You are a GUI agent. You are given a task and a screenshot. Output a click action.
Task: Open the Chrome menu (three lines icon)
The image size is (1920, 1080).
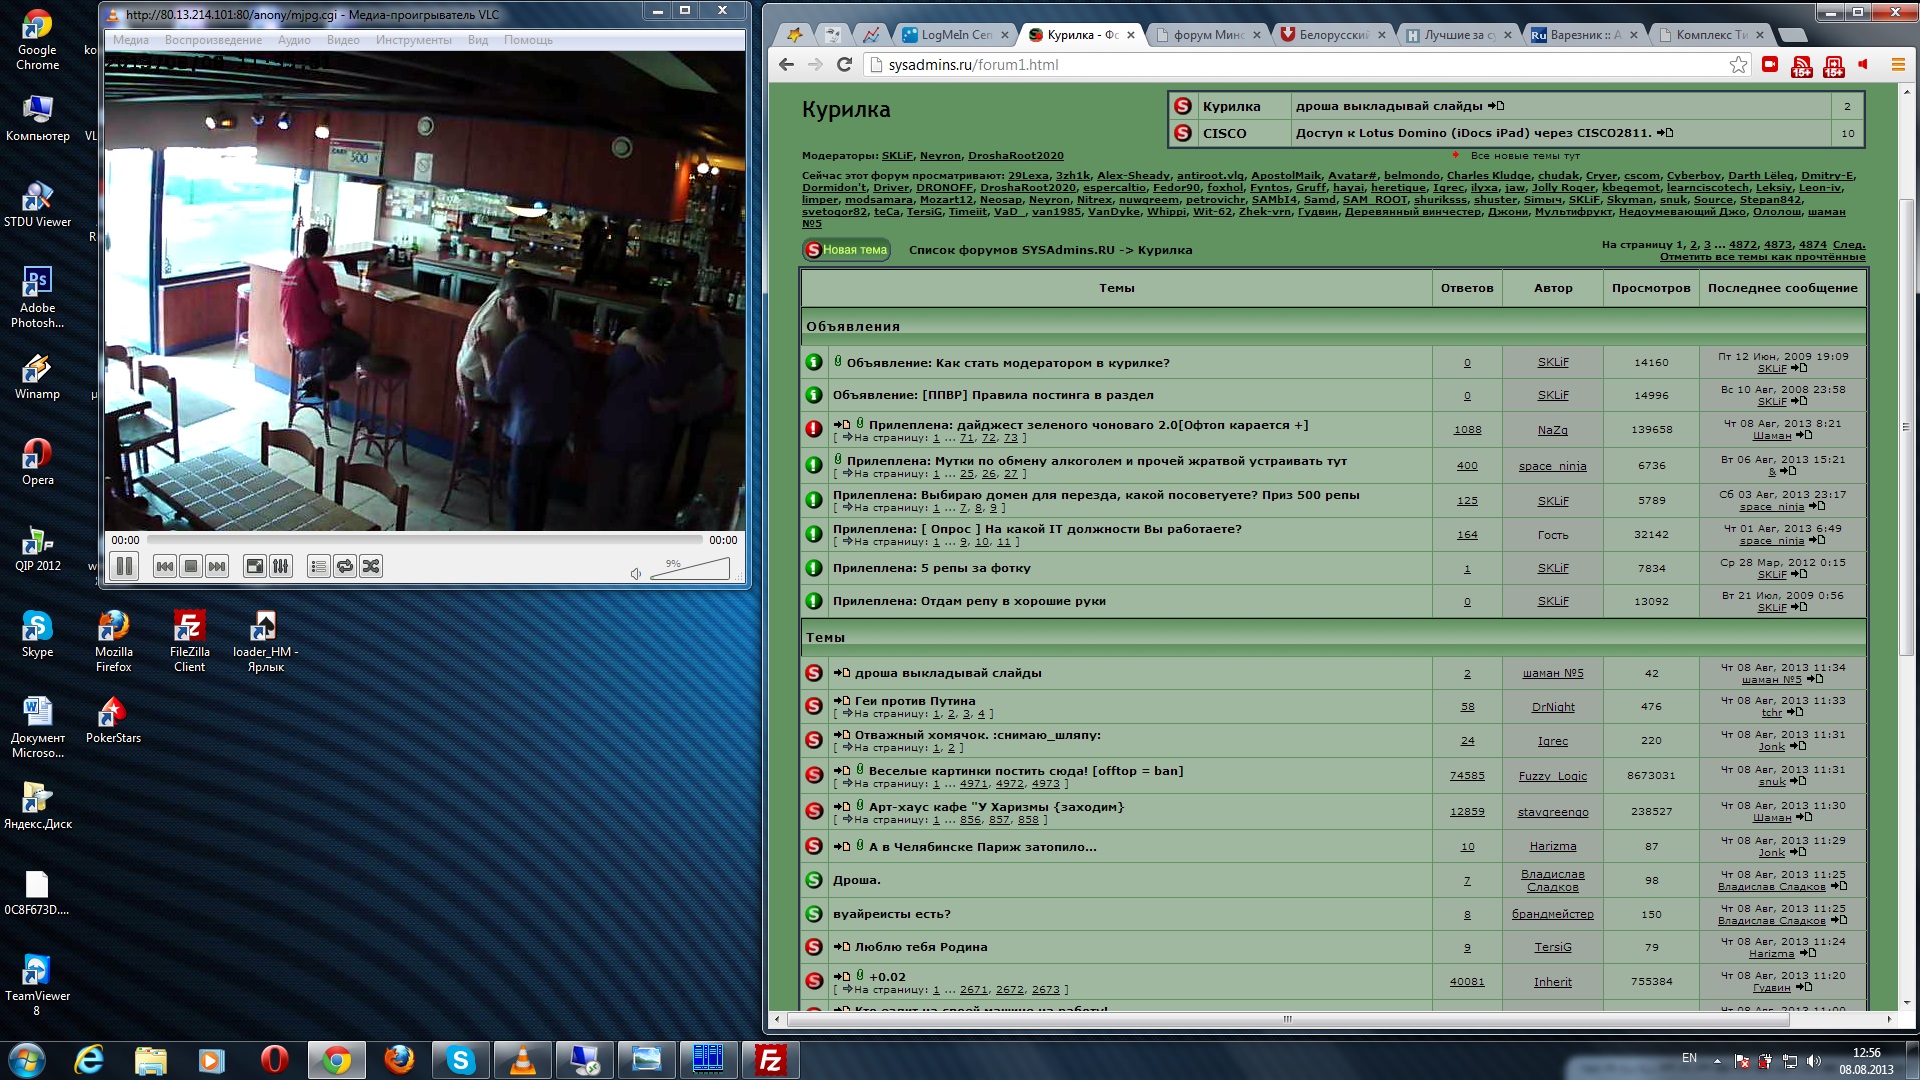[1897, 64]
